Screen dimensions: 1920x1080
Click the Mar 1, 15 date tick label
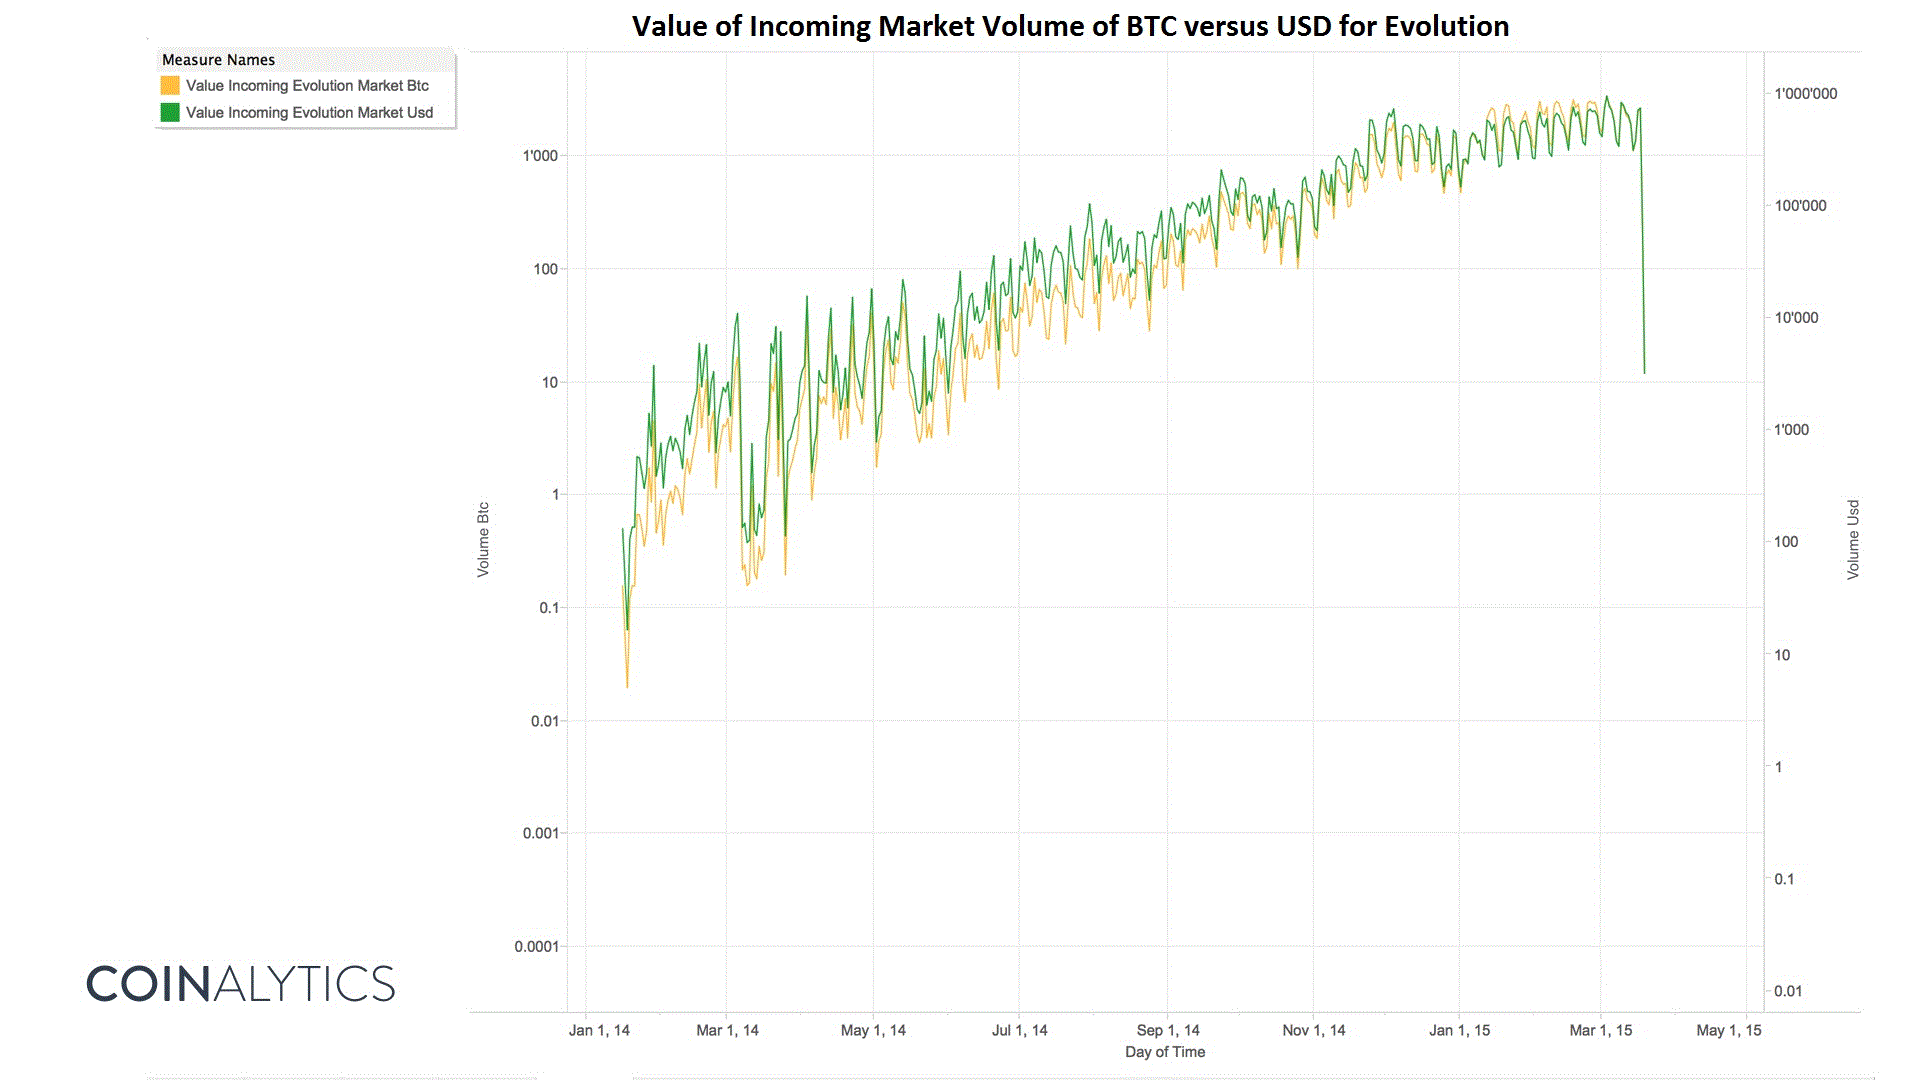[1600, 1030]
